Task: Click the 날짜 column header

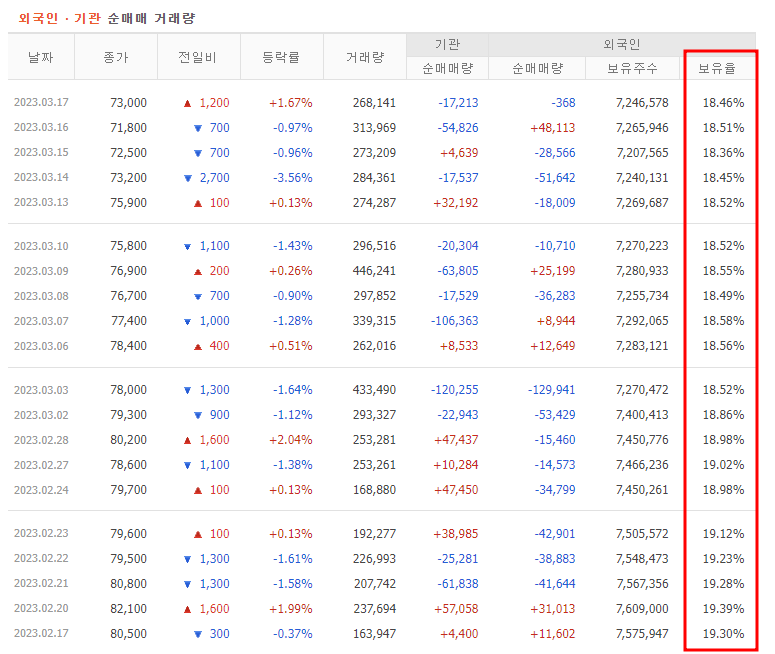Action: click(41, 57)
